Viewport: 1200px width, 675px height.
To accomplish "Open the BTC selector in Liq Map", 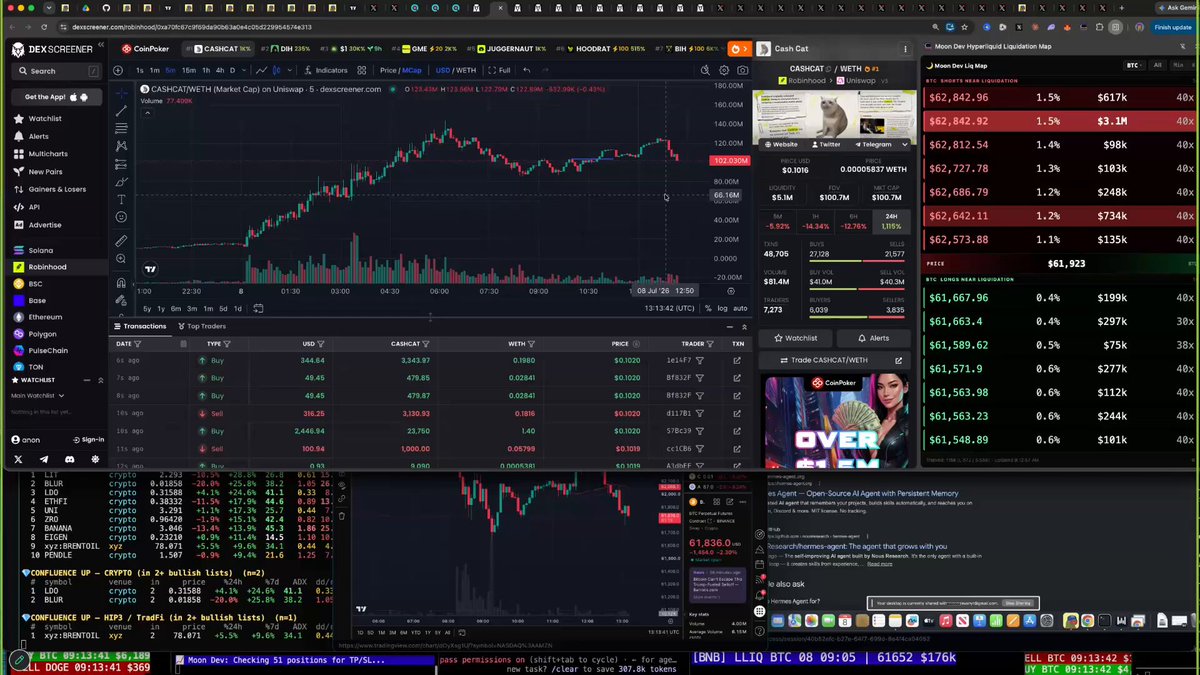I will [1133, 65].
